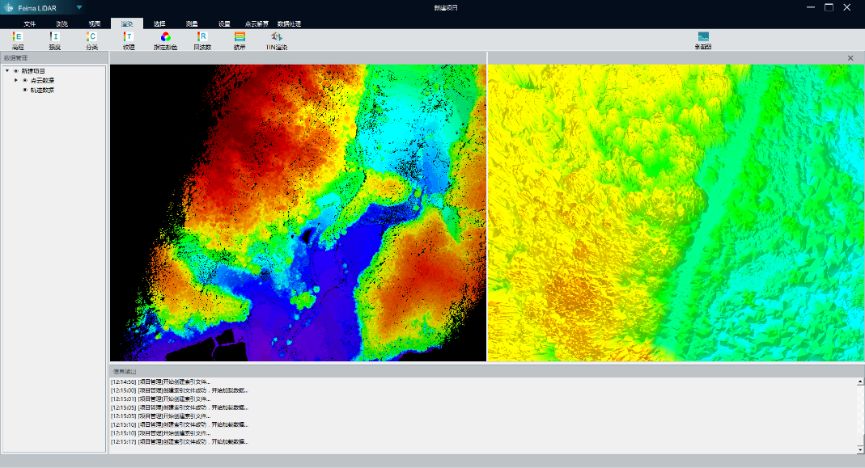This screenshot has height=468, width=865.
Task: Click the output log scrollbar up arrow
Action: (x=859, y=381)
